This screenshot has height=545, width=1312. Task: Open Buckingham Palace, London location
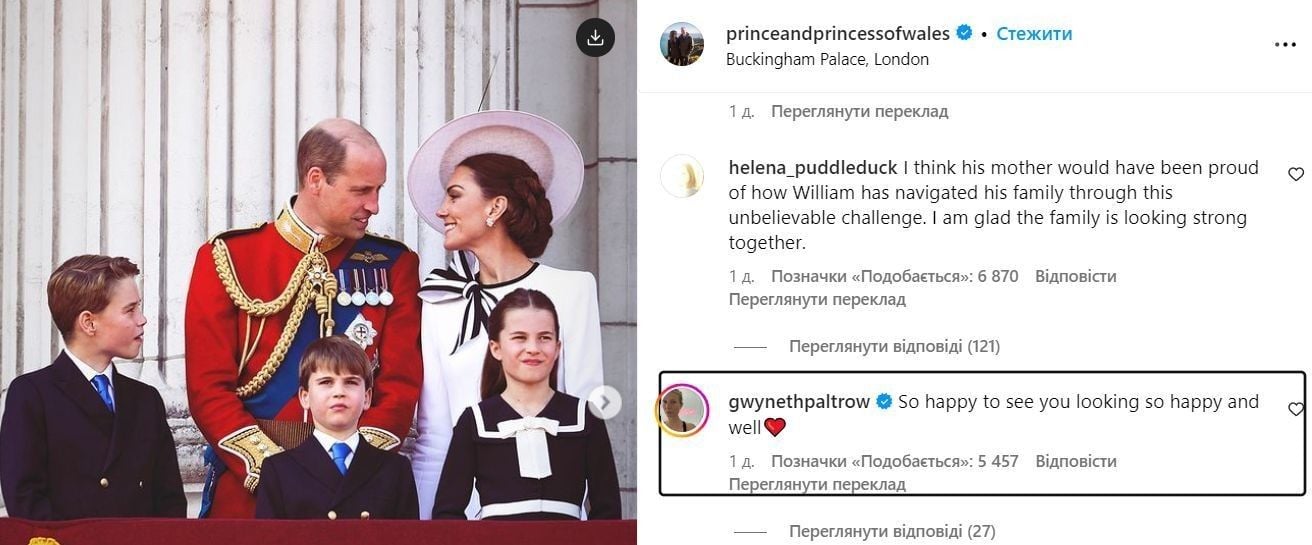(x=828, y=59)
